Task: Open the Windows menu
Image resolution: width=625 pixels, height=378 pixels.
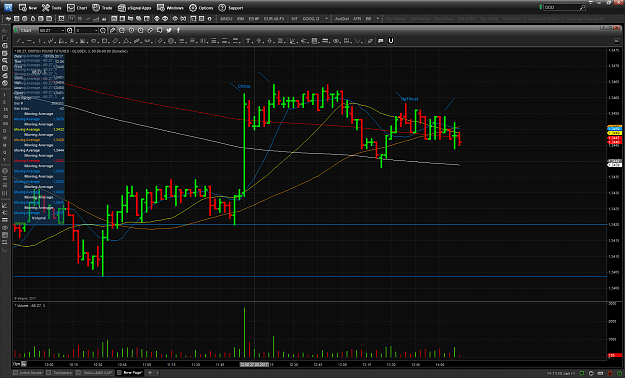Action: pyautogui.click(x=170, y=8)
